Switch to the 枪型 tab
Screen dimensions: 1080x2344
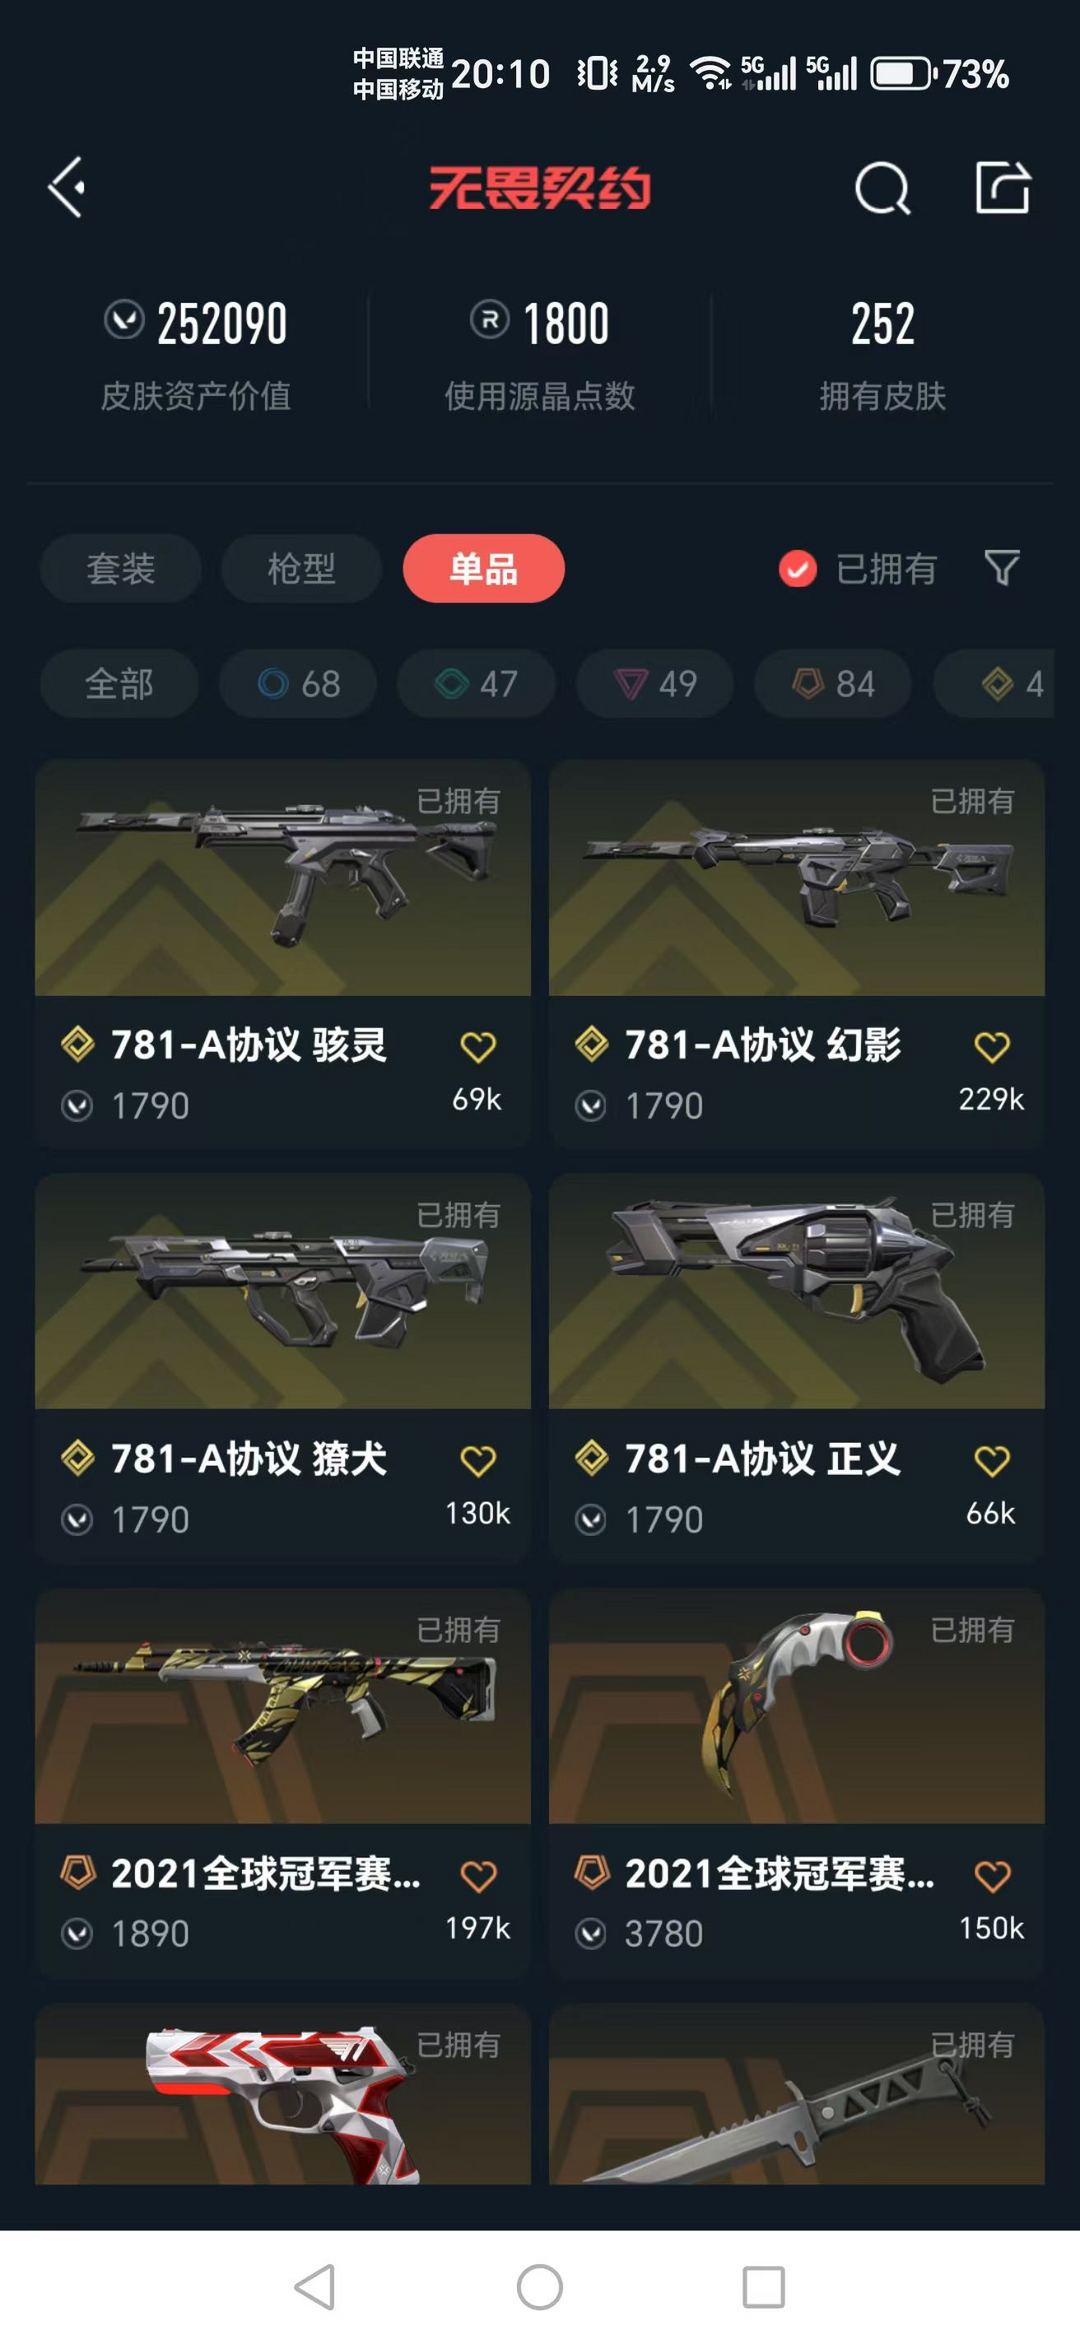[x=302, y=568]
